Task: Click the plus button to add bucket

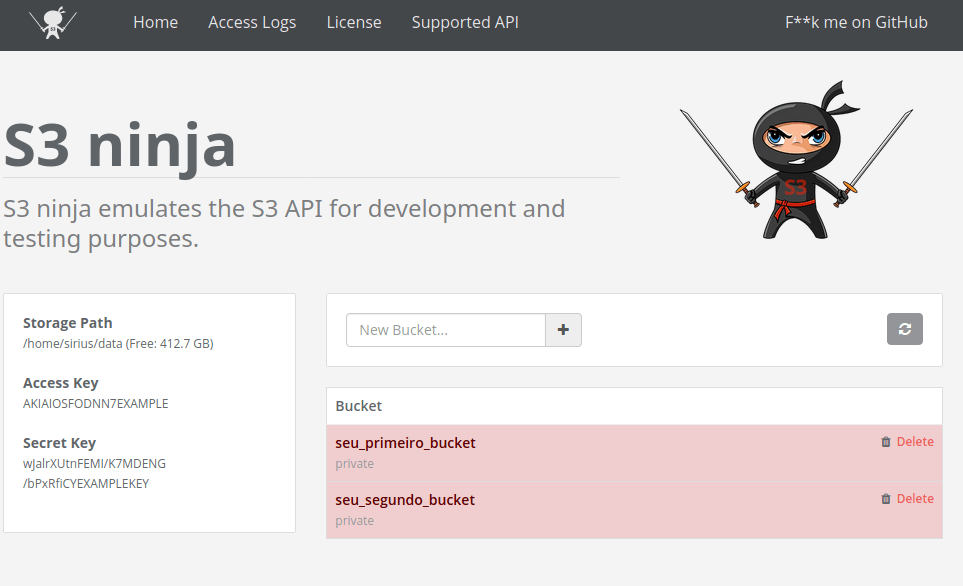Action: pyautogui.click(x=563, y=330)
